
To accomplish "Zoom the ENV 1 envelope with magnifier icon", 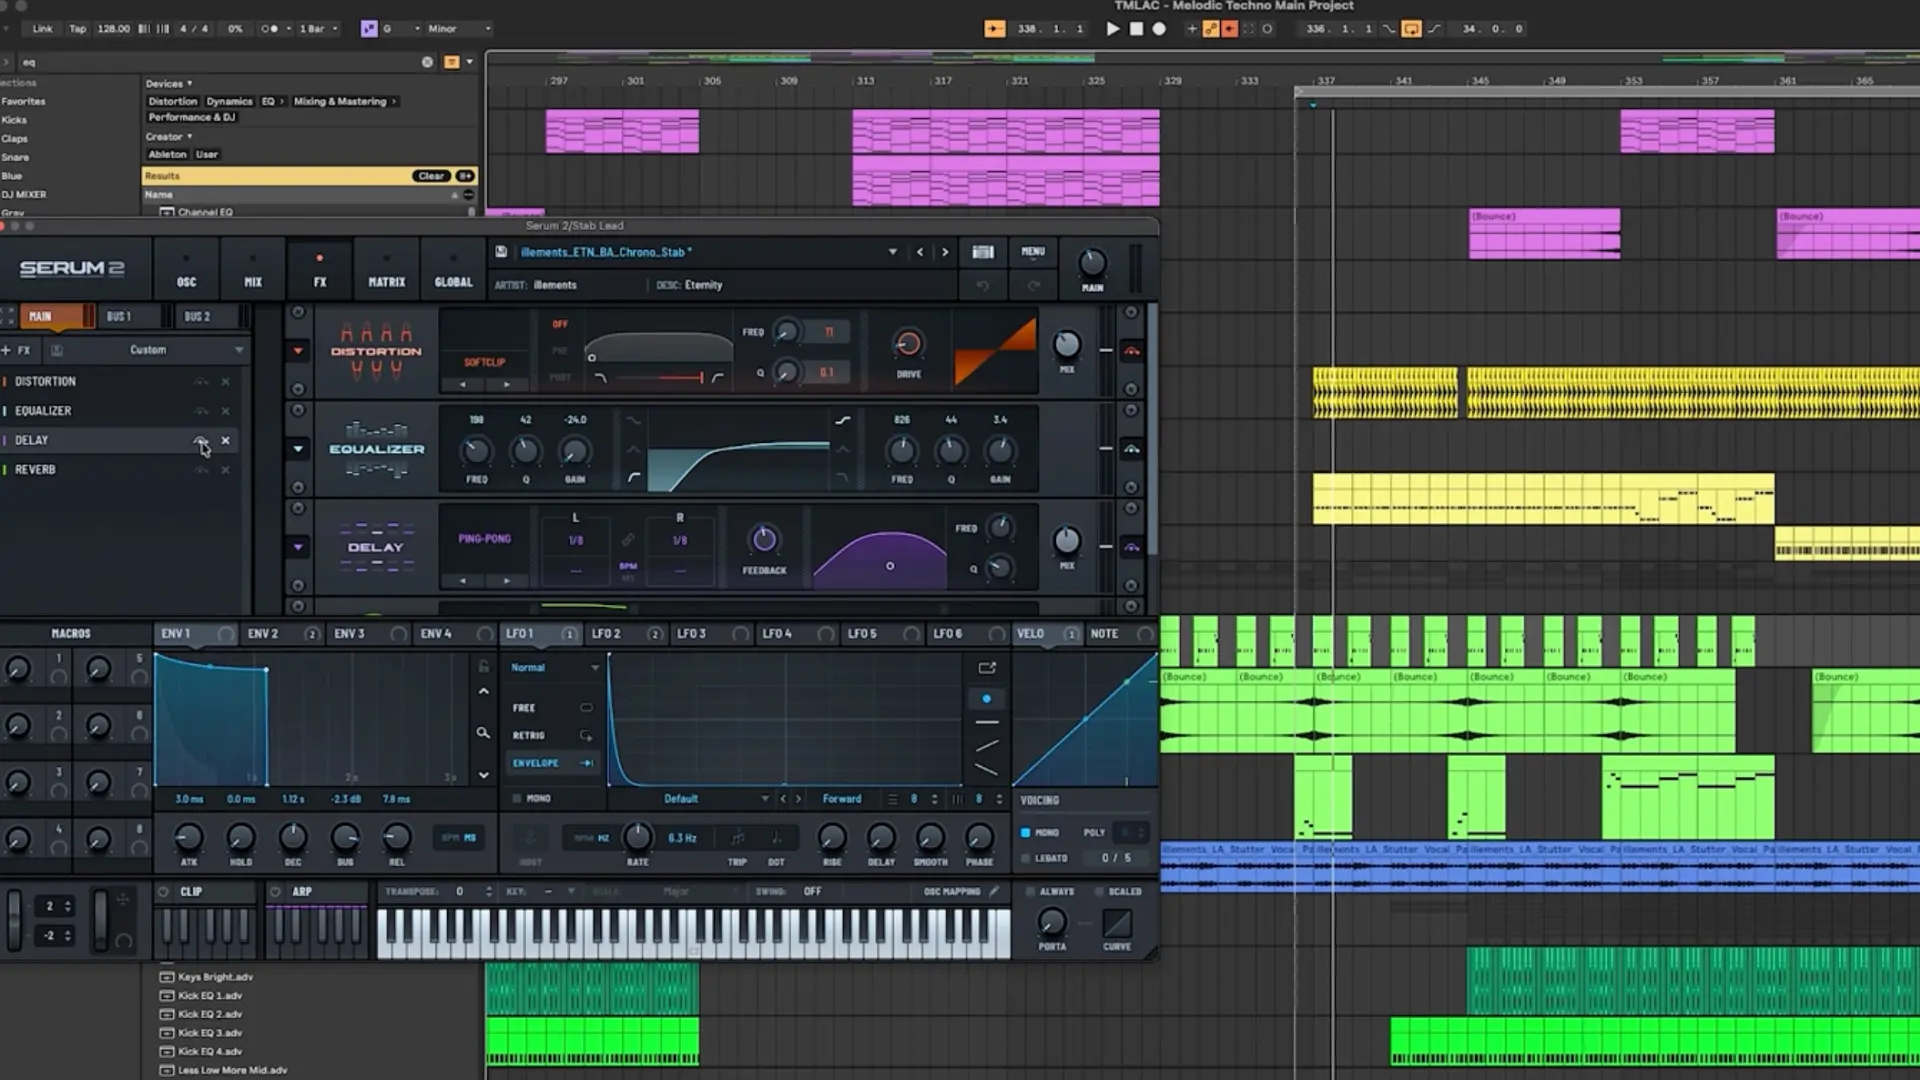I will [x=483, y=733].
